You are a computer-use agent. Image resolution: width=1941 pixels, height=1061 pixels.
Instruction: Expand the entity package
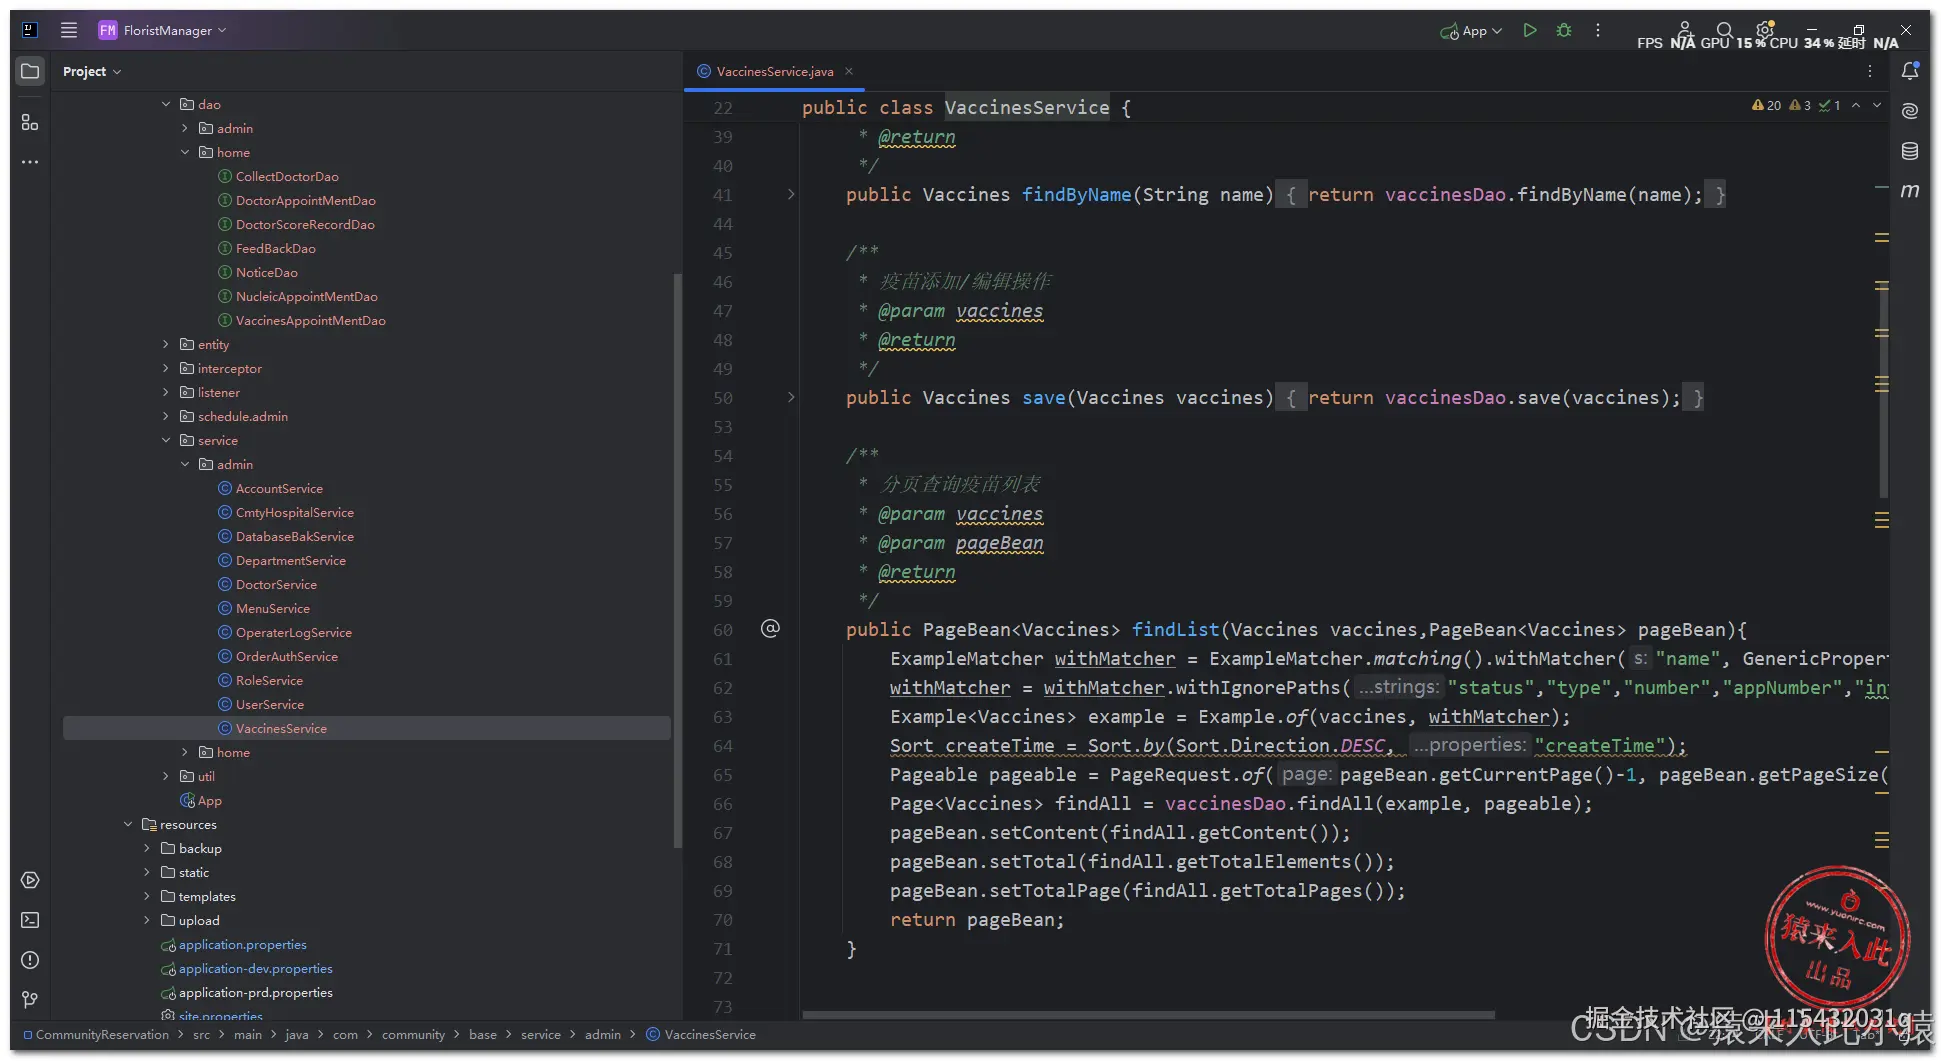tap(166, 344)
